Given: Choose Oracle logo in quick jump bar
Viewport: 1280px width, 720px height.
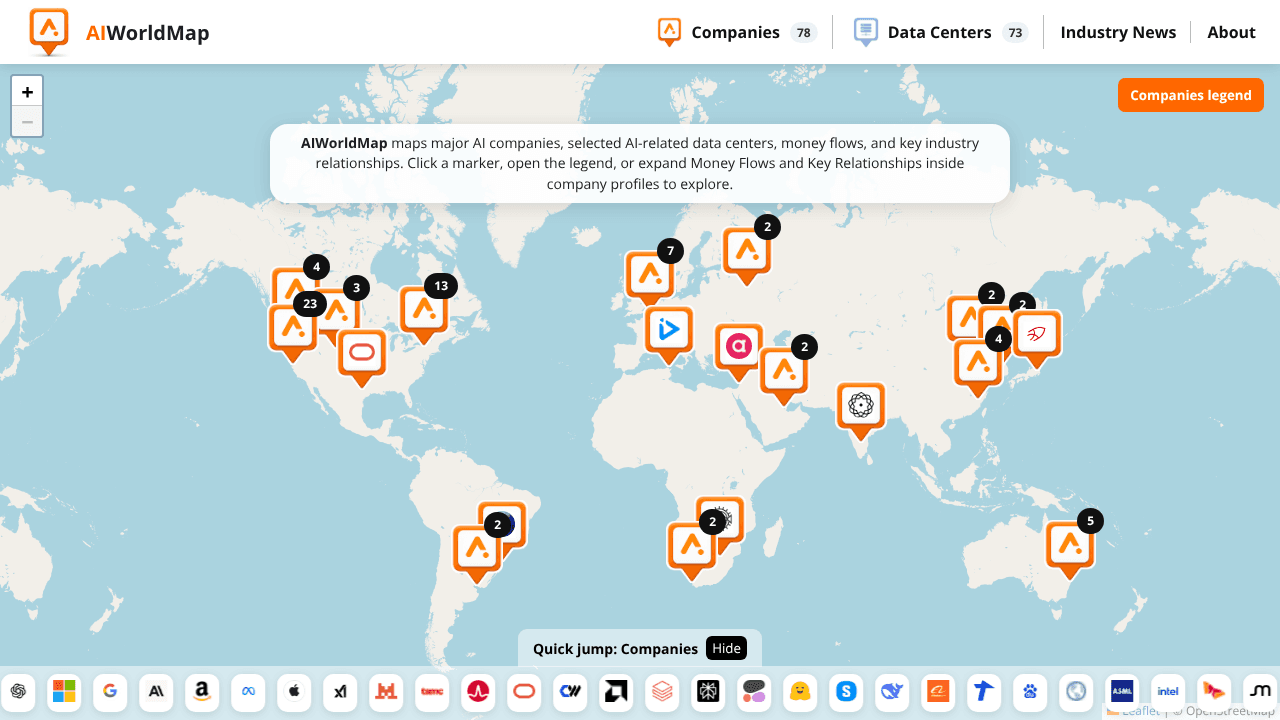Looking at the screenshot, I should point(524,691).
